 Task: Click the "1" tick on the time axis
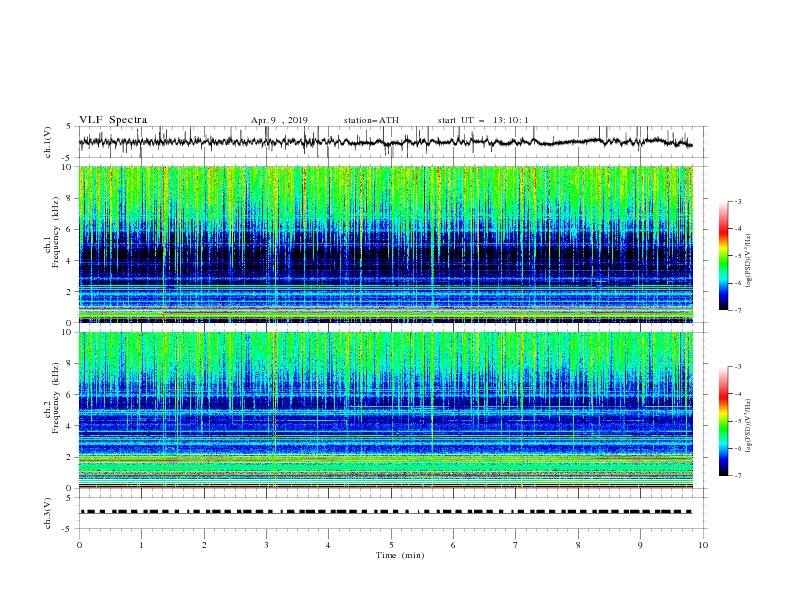click(x=141, y=545)
